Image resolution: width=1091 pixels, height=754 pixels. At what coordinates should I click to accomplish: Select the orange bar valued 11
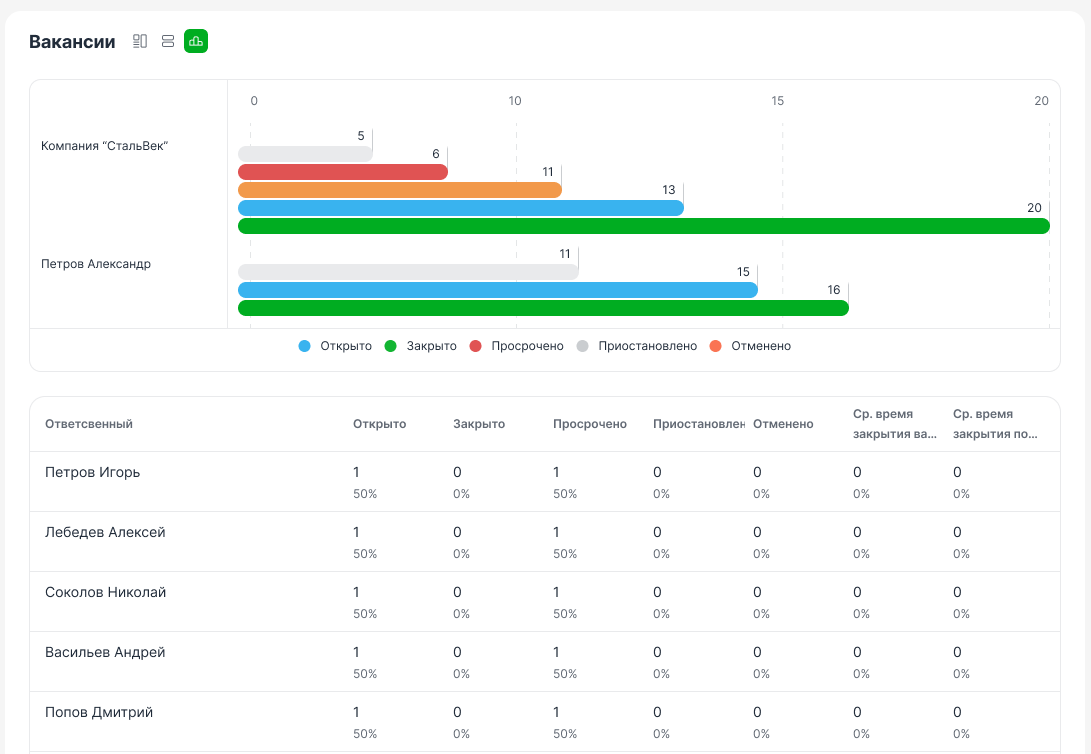[400, 190]
